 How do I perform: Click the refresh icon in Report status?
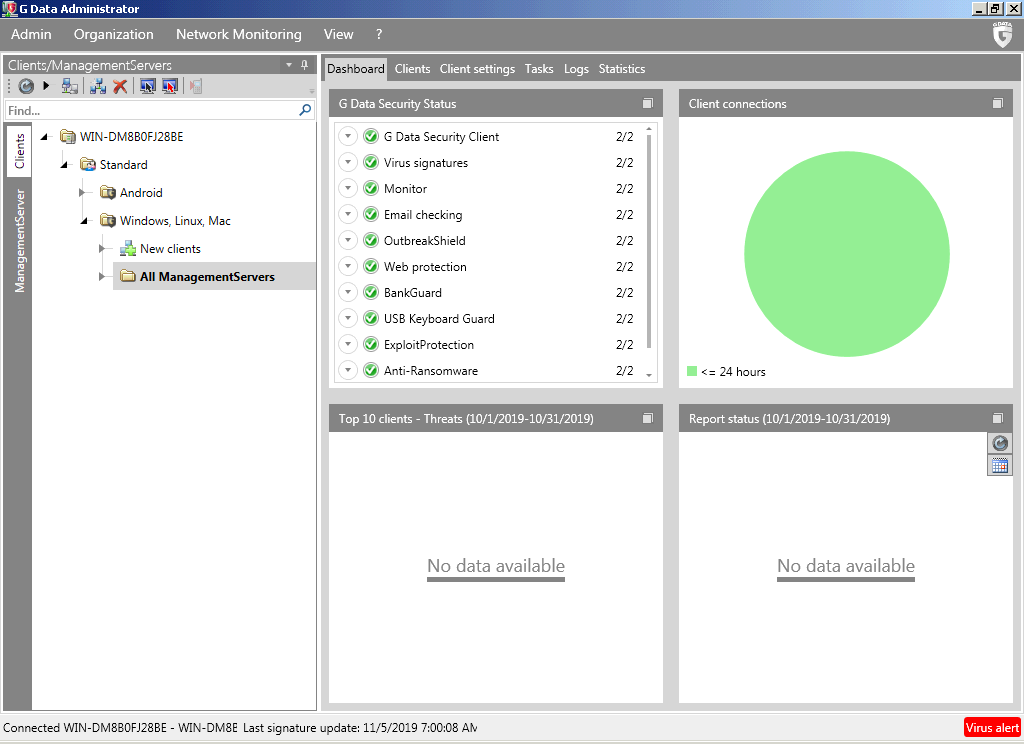(x=999, y=443)
